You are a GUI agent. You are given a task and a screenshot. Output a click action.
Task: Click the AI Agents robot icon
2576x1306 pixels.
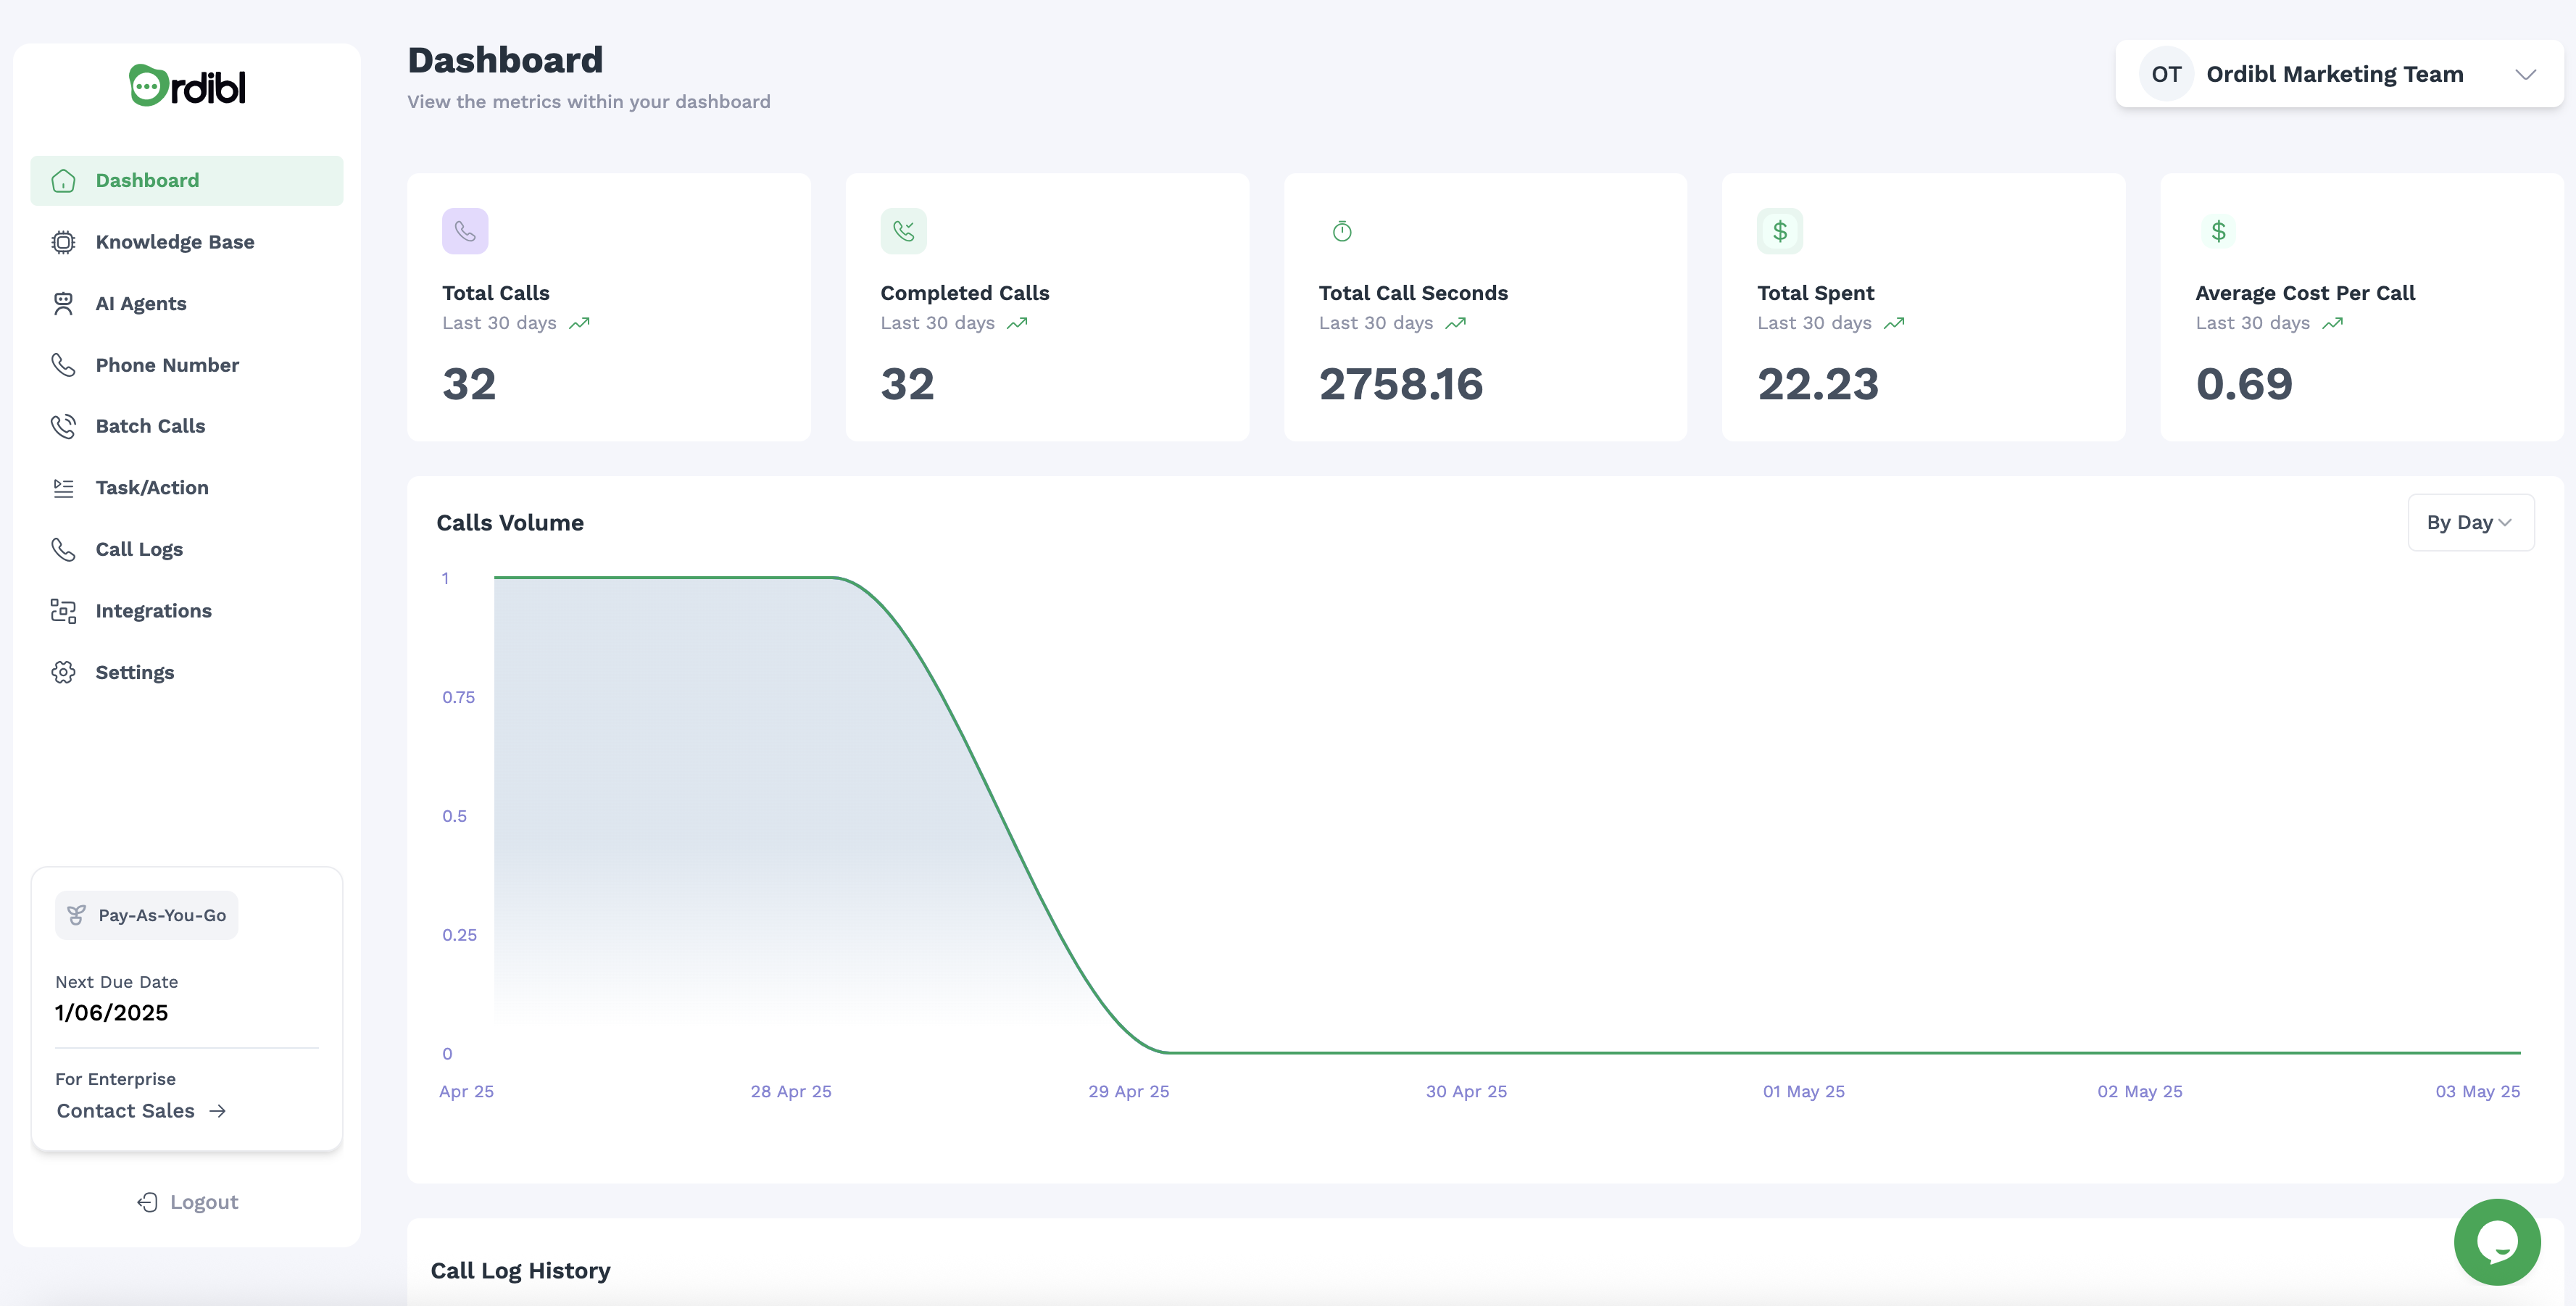(63, 304)
